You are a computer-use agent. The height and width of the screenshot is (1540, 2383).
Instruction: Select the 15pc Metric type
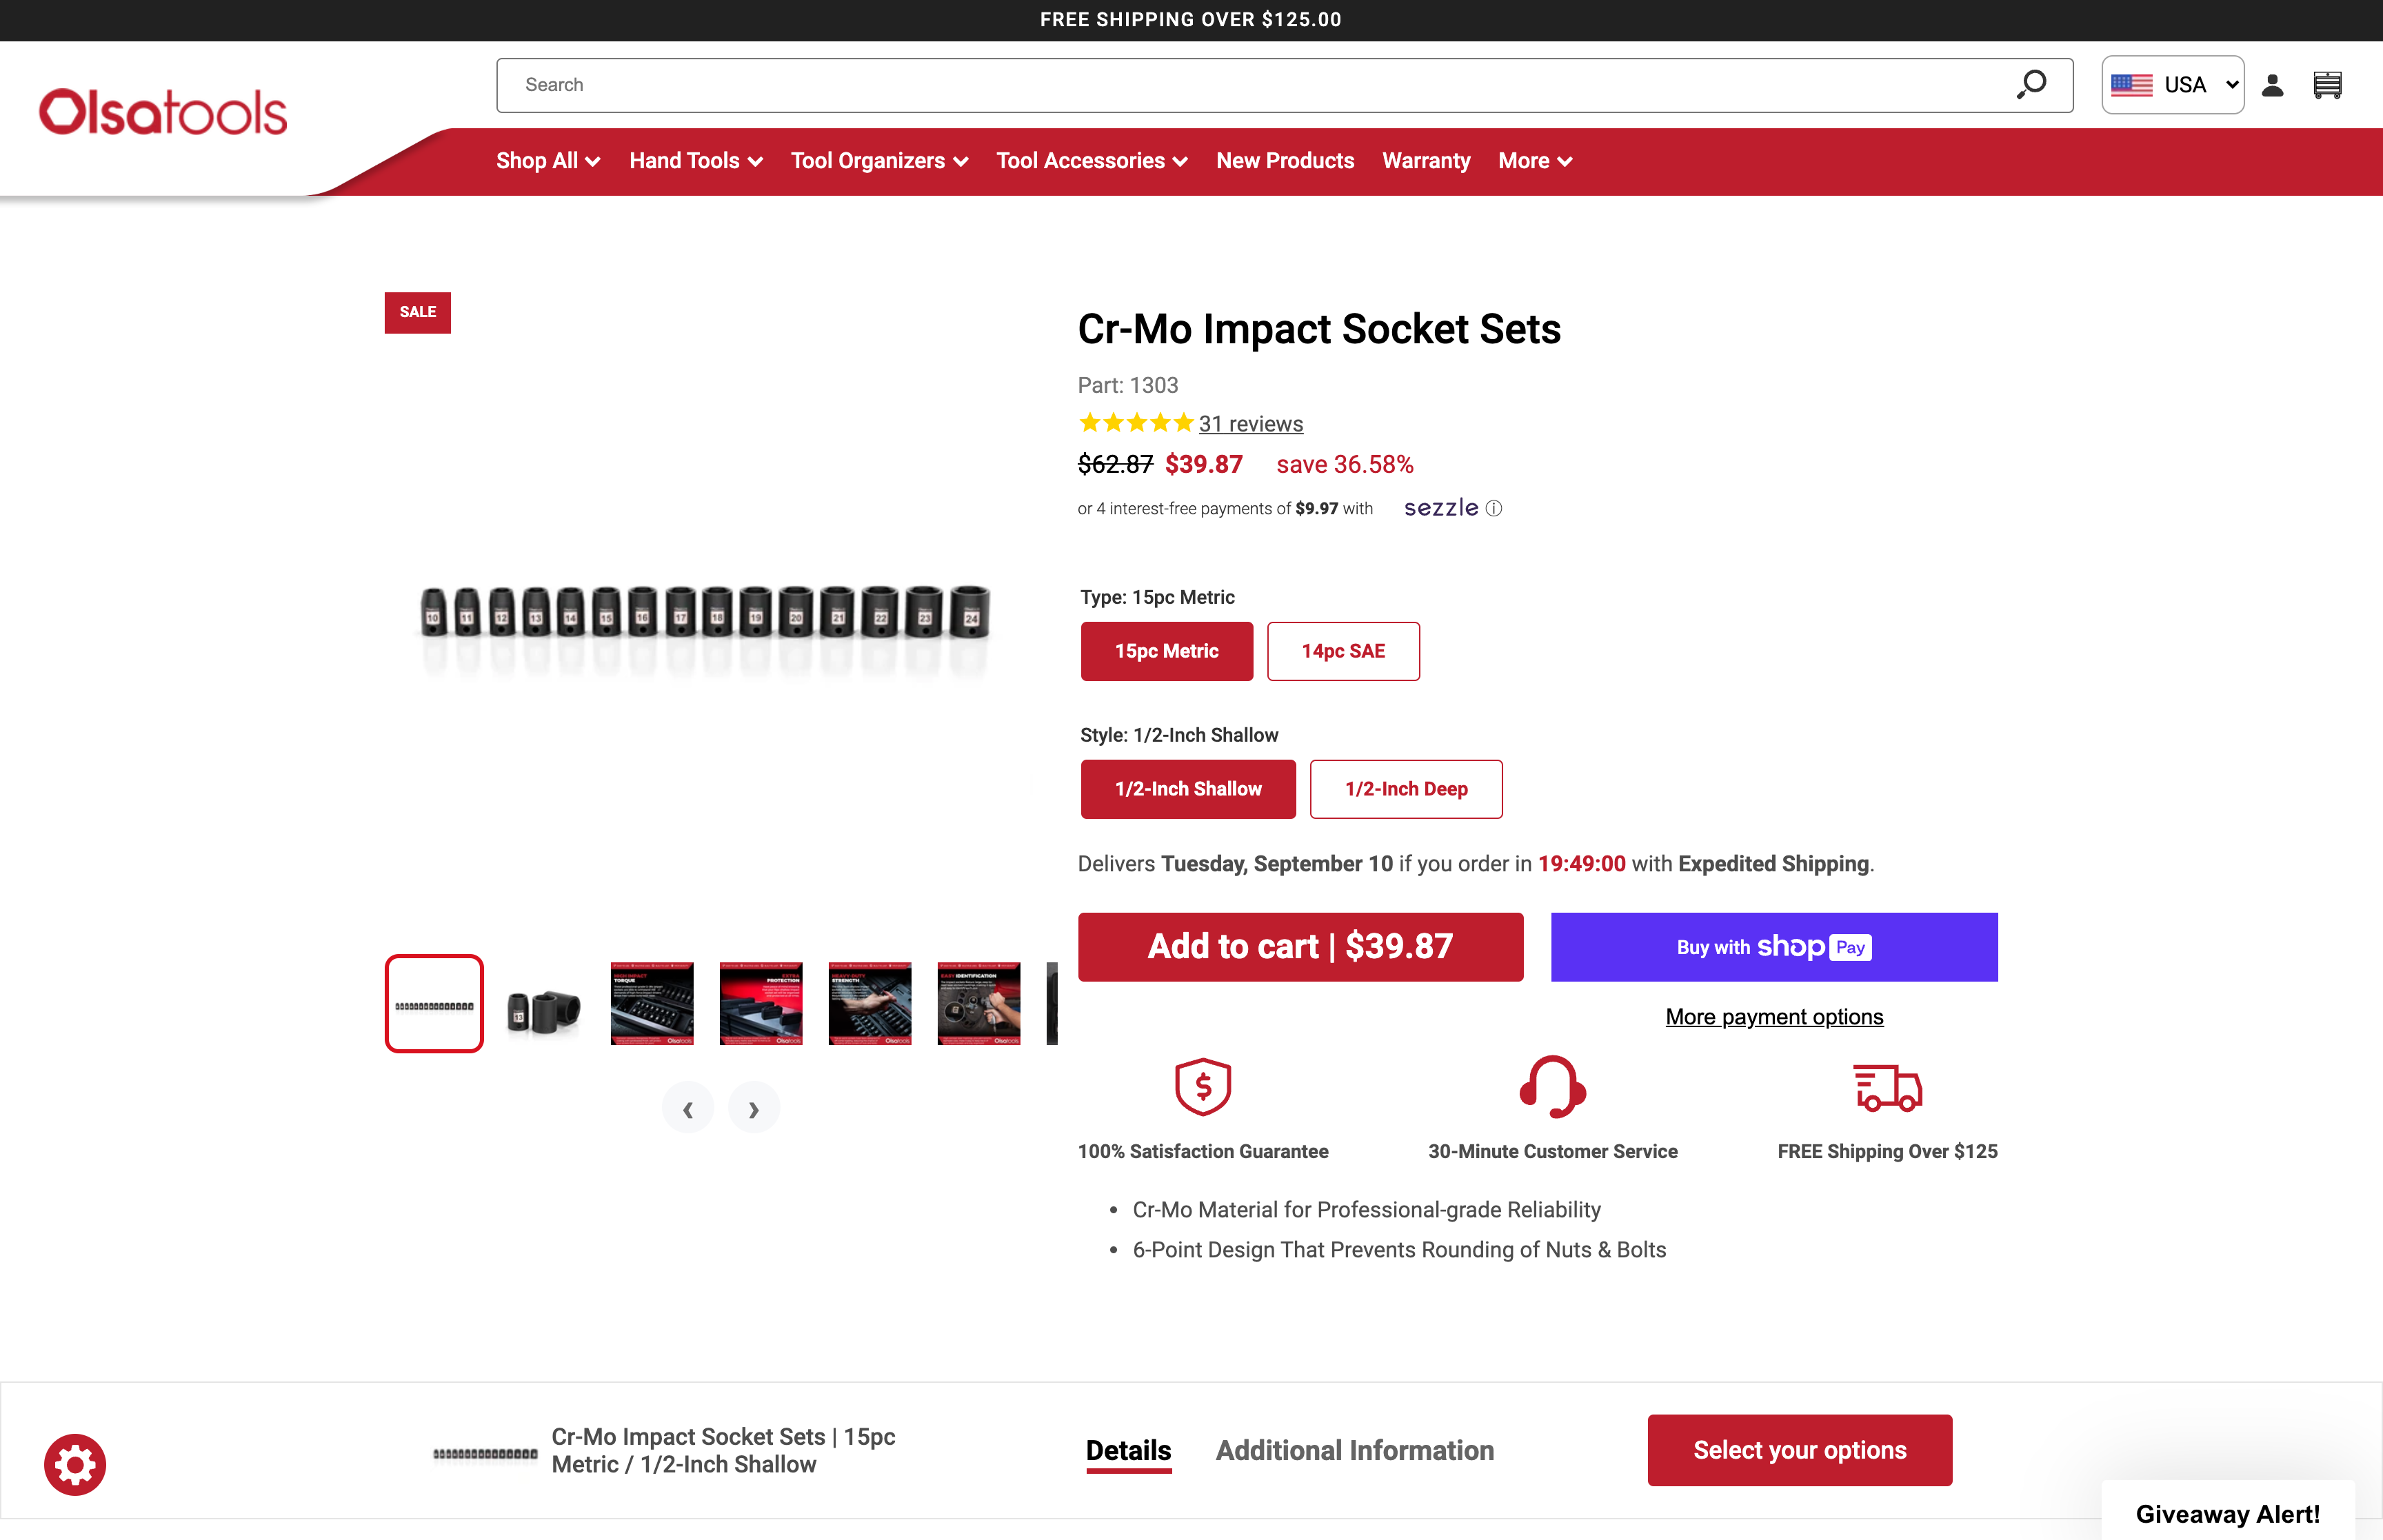(x=1166, y=651)
